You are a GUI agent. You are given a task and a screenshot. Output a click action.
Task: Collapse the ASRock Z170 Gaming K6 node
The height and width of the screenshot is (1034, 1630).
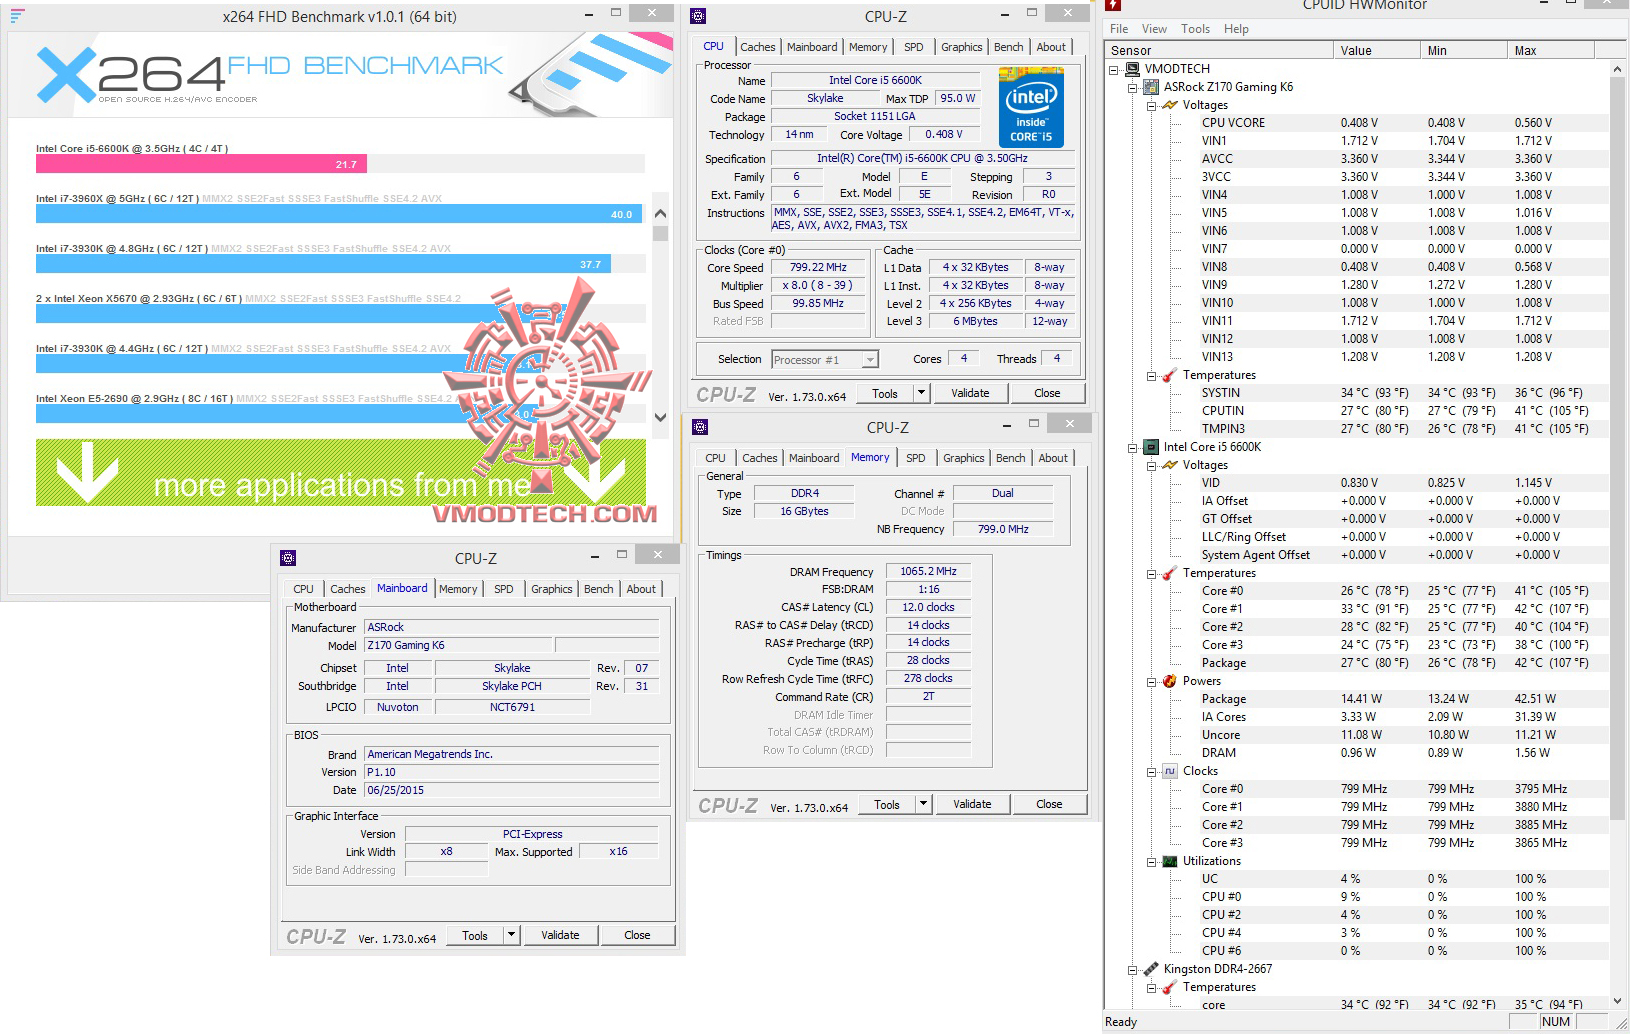click(1133, 87)
